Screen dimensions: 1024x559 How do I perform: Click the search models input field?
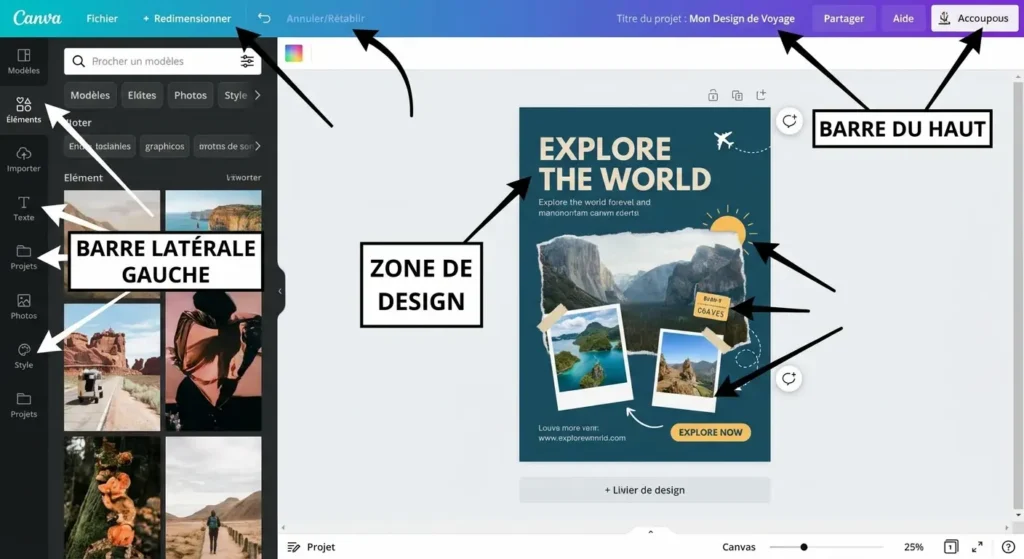click(163, 61)
